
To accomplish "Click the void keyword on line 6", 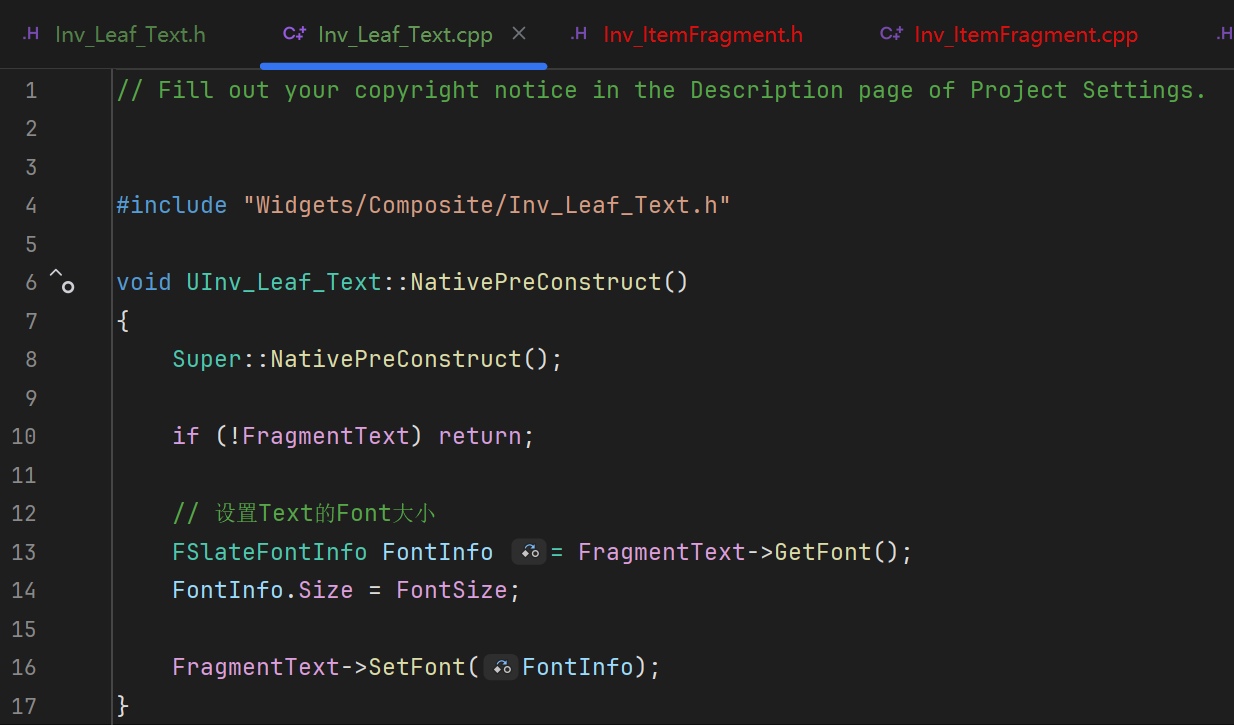I will tap(144, 282).
